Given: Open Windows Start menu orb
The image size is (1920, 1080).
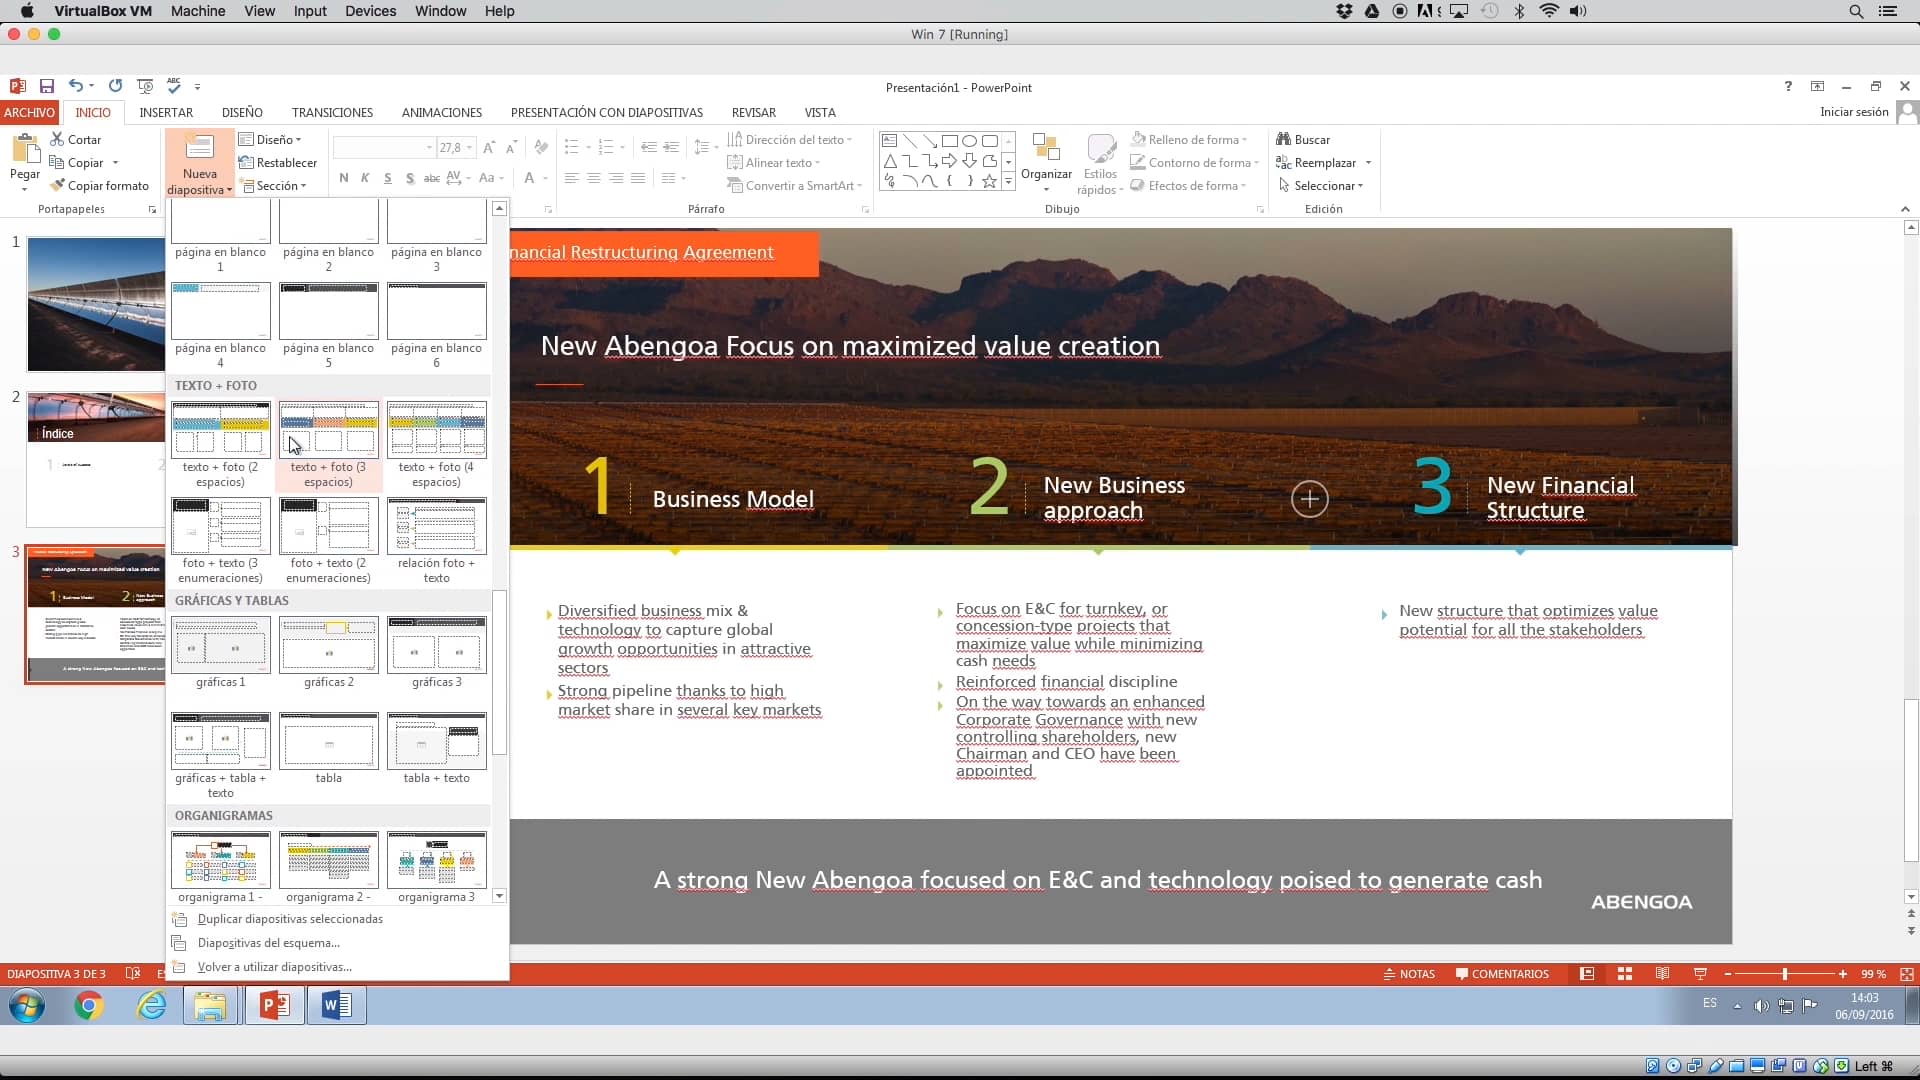Looking at the screenshot, I should pyautogui.click(x=27, y=1005).
